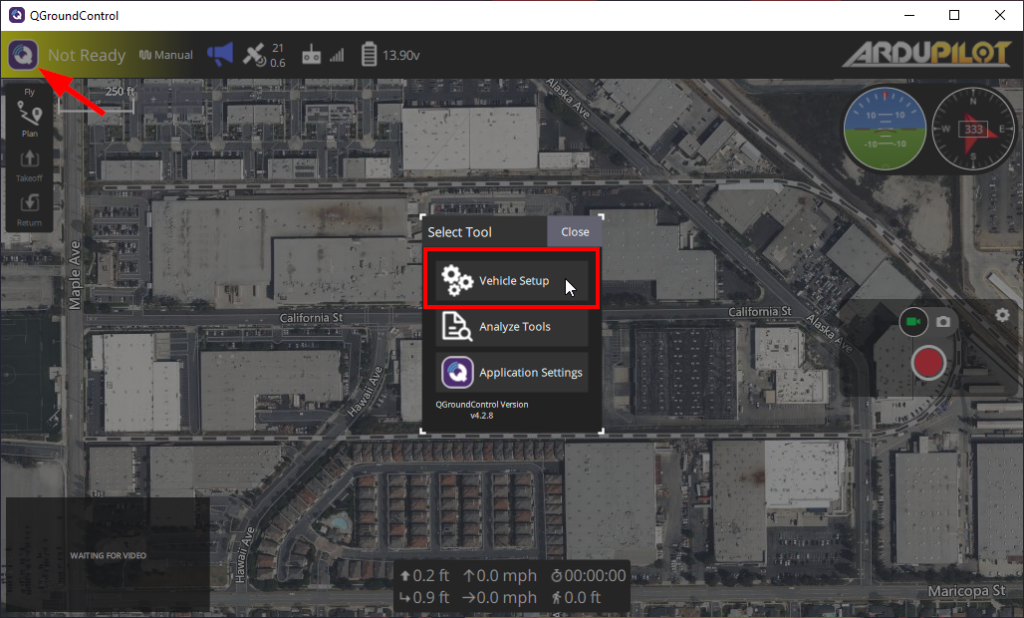This screenshot has height=618, width=1024.
Task: Click the compass heading instrument
Action: point(970,128)
